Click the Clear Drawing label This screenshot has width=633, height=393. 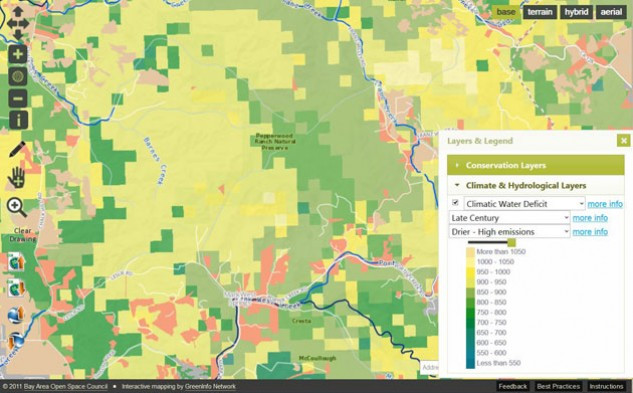tap(23, 235)
